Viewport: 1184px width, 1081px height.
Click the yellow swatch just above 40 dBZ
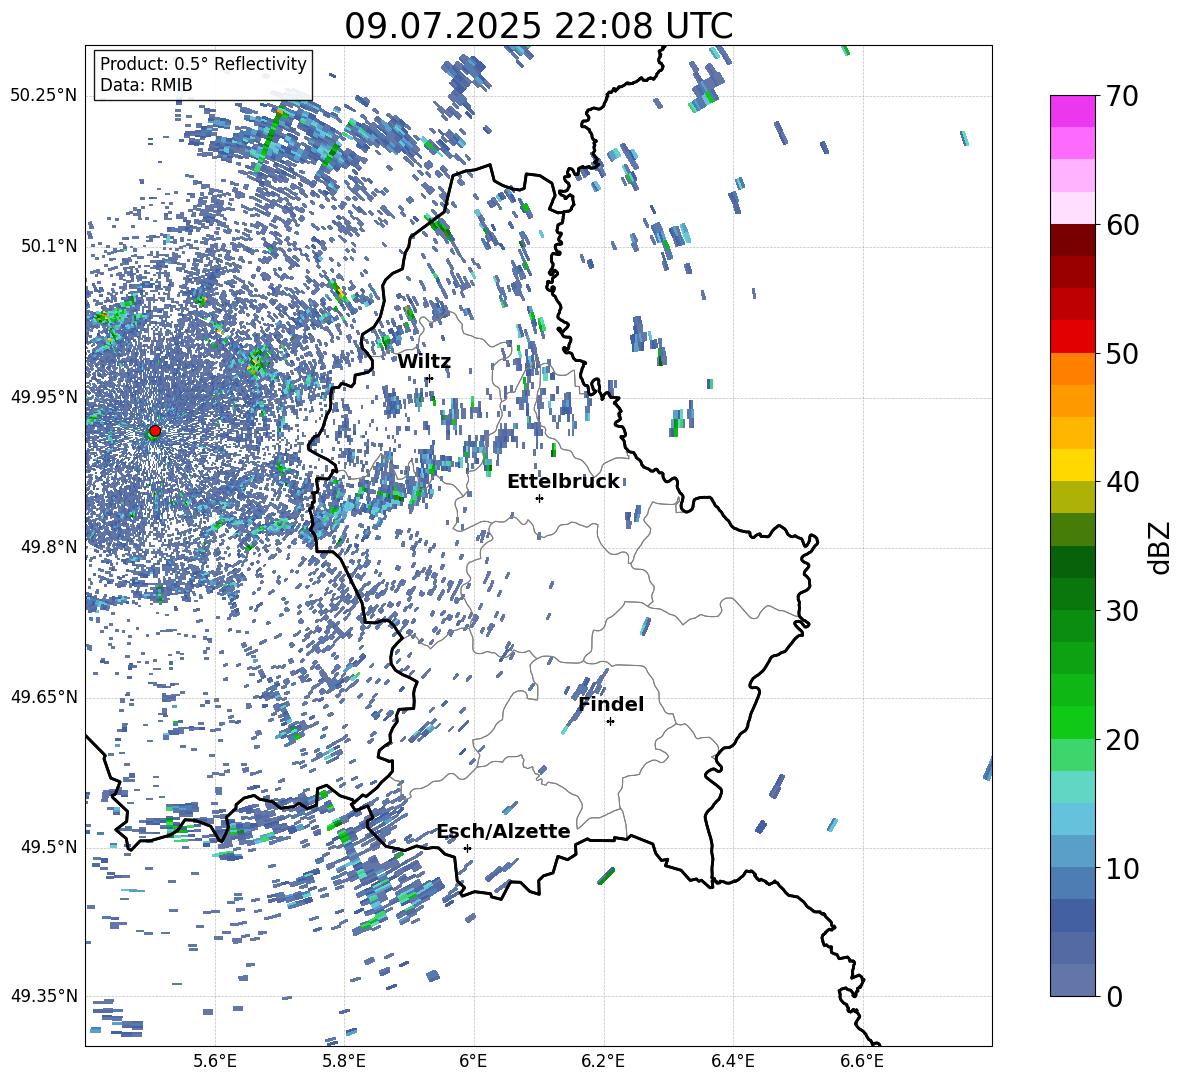coord(1072,465)
